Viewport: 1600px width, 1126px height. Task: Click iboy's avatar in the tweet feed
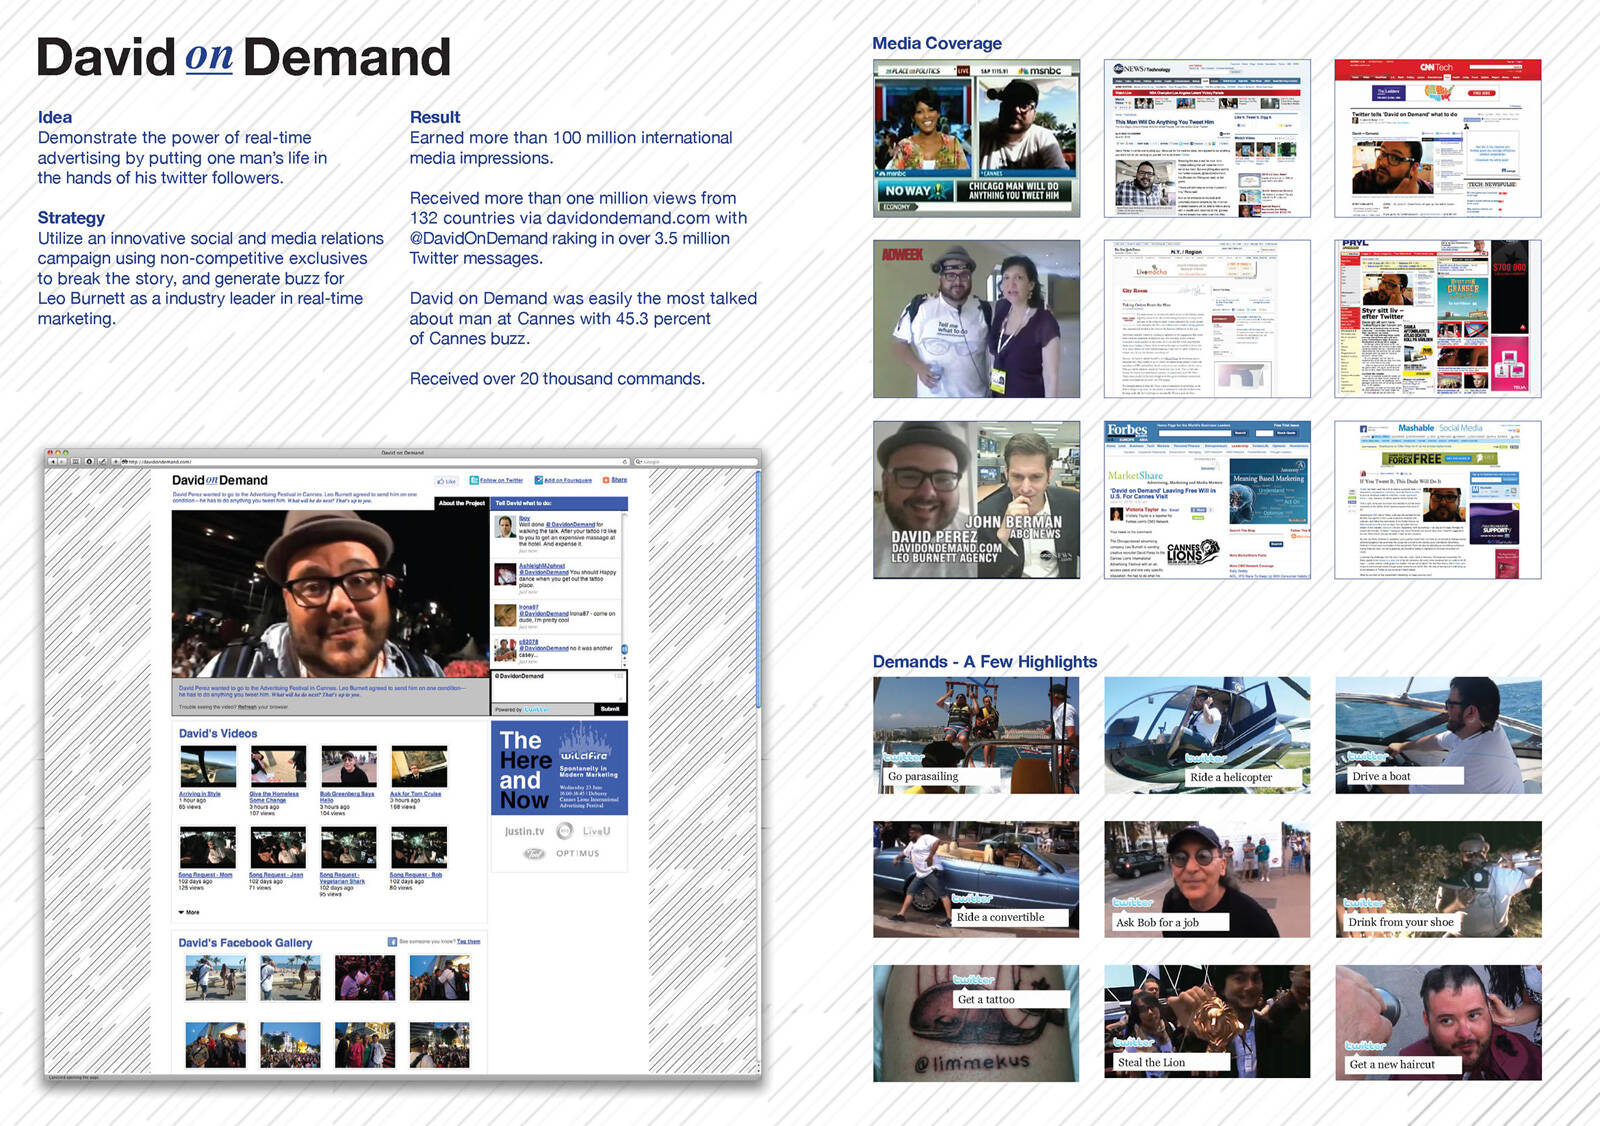[x=505, y=526]
